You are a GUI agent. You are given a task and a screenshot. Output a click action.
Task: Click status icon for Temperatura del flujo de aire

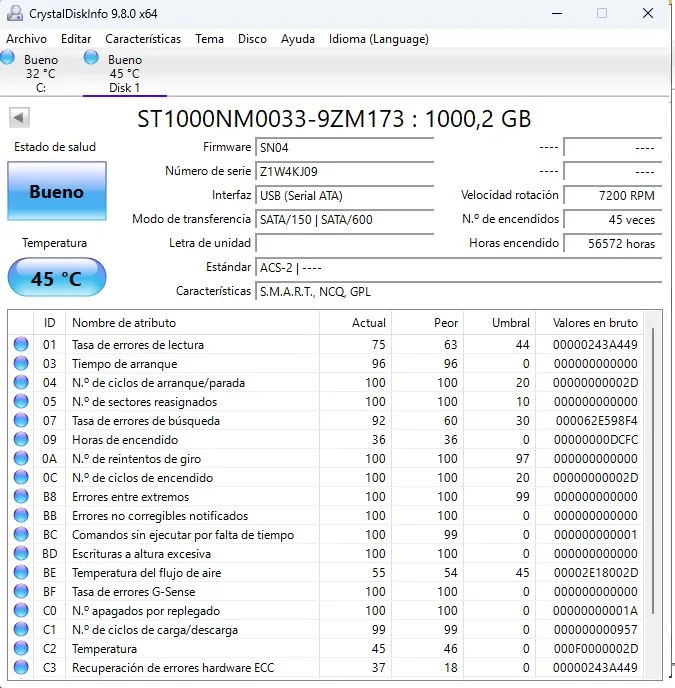(21, 573)
